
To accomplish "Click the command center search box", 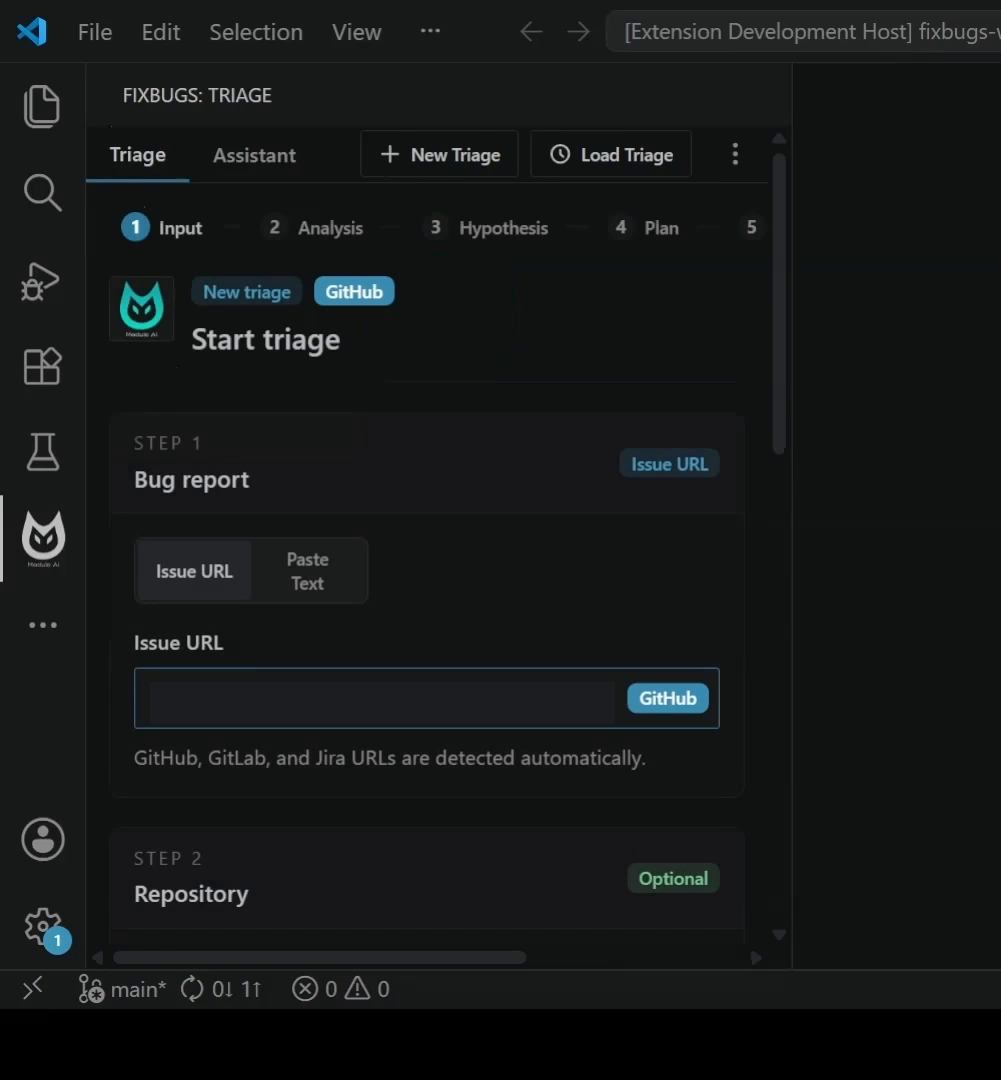I will pos(803,32).
